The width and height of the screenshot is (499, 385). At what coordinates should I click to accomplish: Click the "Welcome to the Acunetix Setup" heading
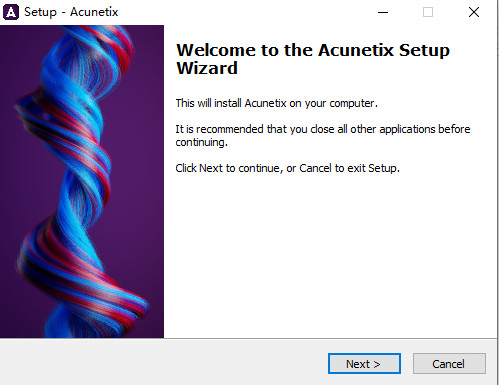[x=313, y=50]
